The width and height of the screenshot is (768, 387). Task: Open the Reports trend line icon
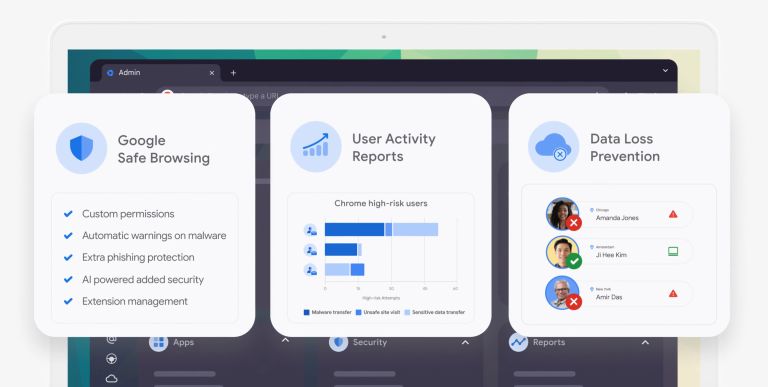coord(518,342)
